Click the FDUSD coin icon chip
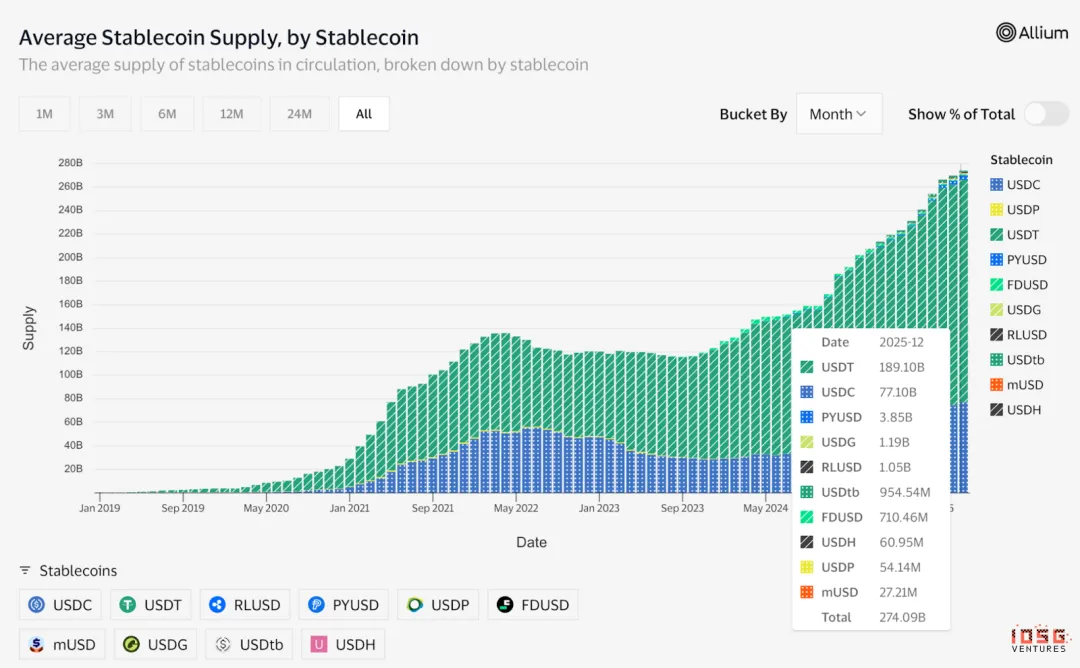 coord(504,605)
